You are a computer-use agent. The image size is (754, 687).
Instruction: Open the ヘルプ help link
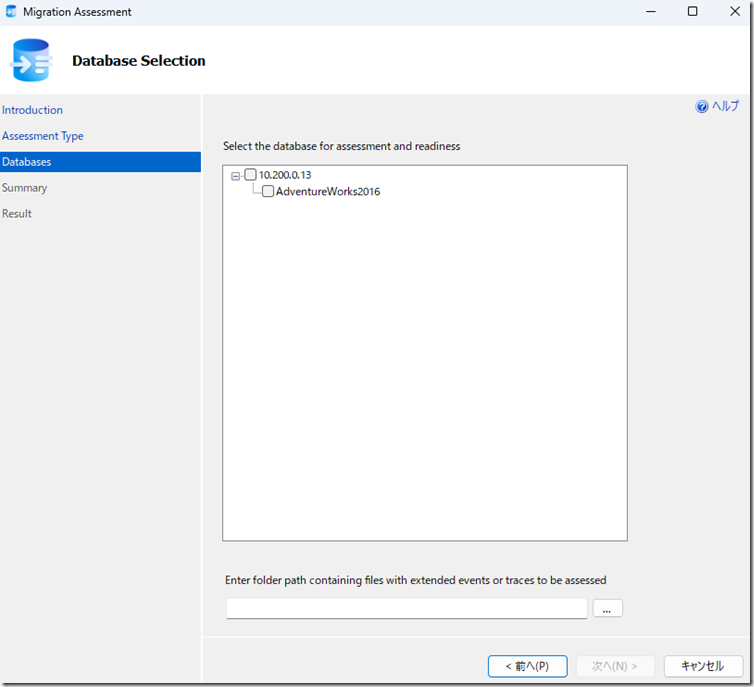(725, 107)
